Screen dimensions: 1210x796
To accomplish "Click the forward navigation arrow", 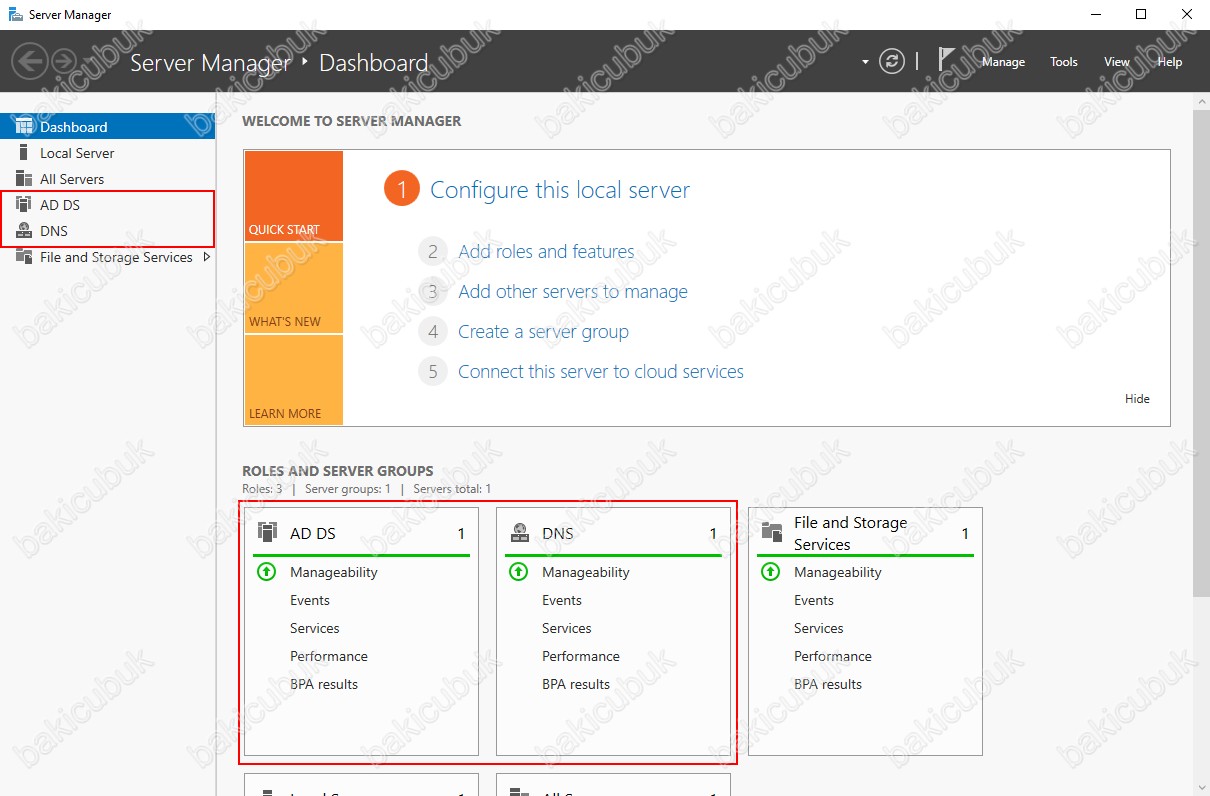I will pos(64,62).
